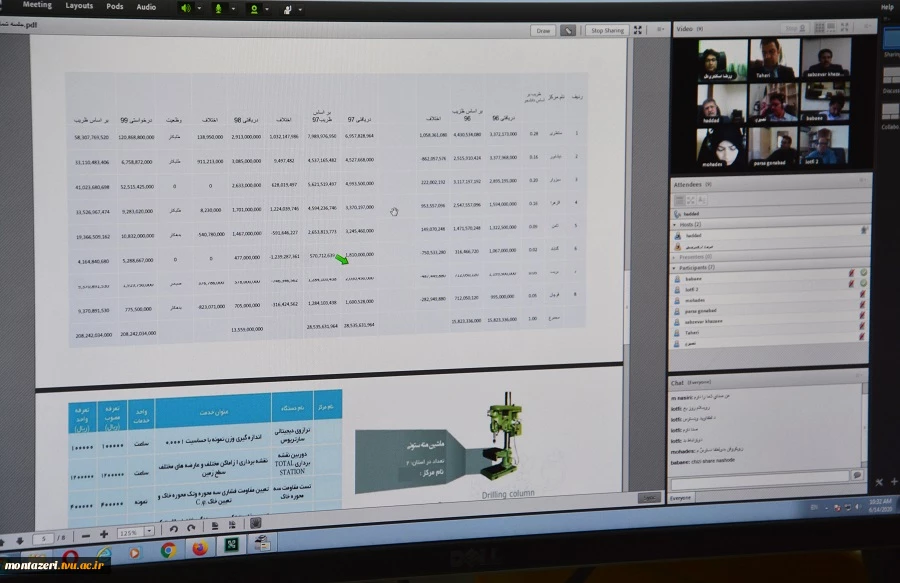Click the page number field showing 5

click(x=42, y=539)
